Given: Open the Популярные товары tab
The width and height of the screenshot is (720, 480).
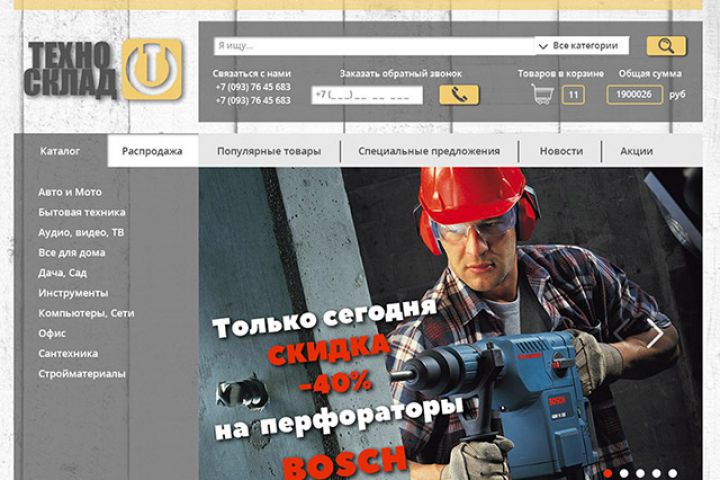Looking at the screenshot, I should [269, 151].
